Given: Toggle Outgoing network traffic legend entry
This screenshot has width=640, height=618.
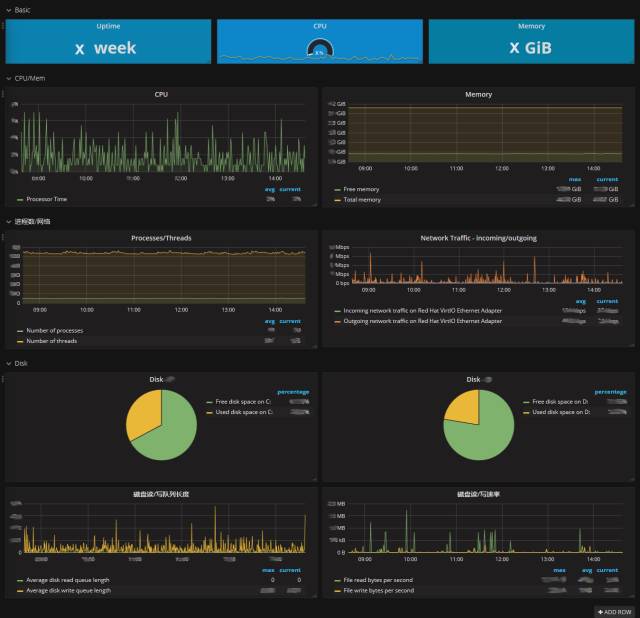Looking at the screenshot, I should pyautogui.click(x=422, y=321).
